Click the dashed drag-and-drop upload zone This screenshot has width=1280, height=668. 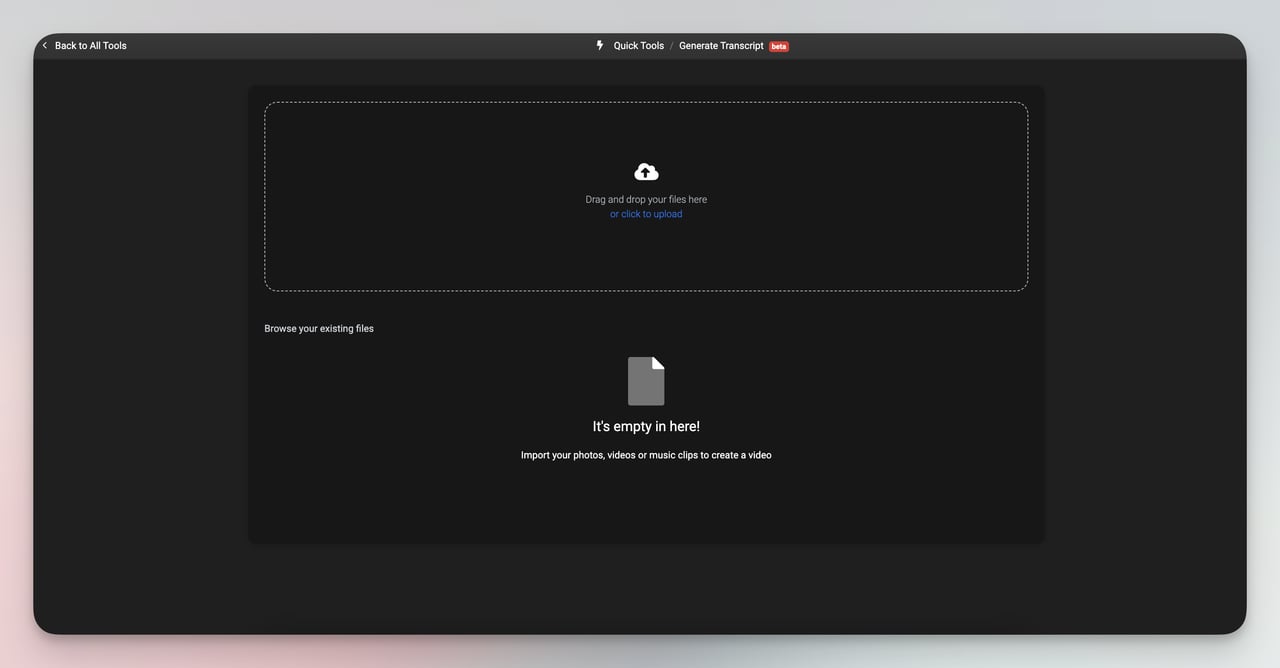[x=645, y=195]
